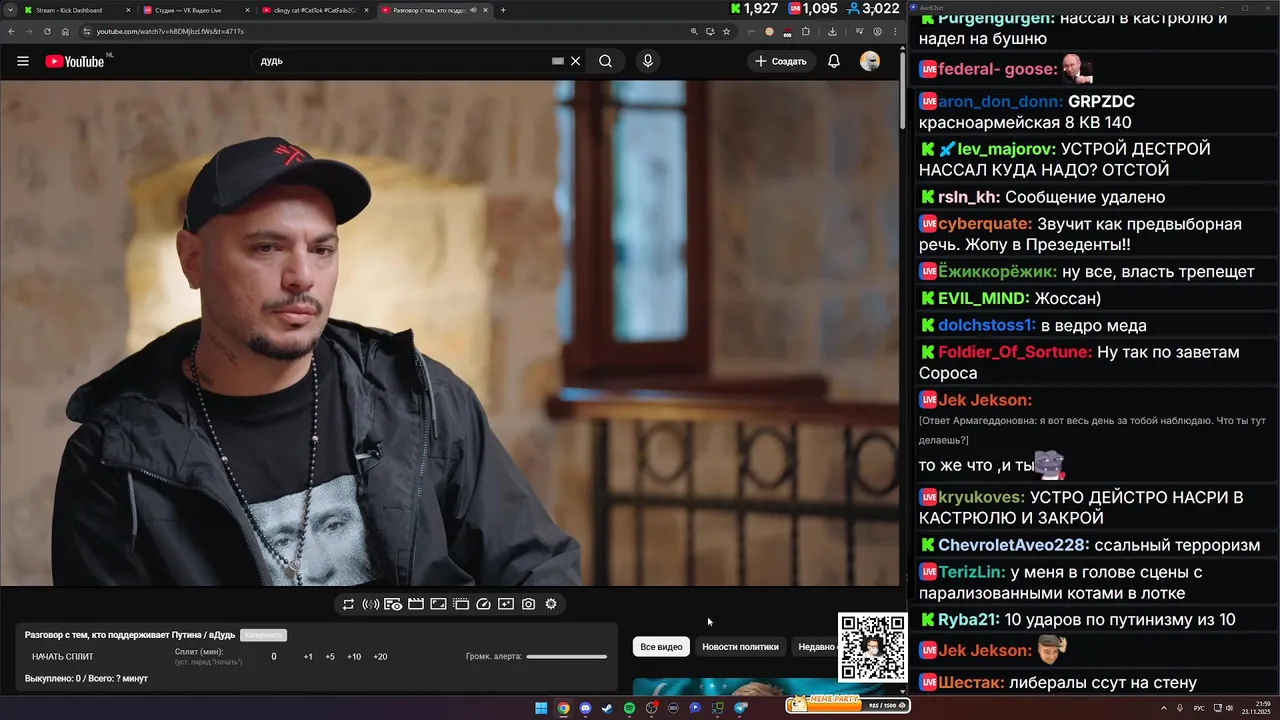Click the video title Разговор с тем, кто поддерживает Путина
The width and height of the screenshot is (1280, 720).
130,635
